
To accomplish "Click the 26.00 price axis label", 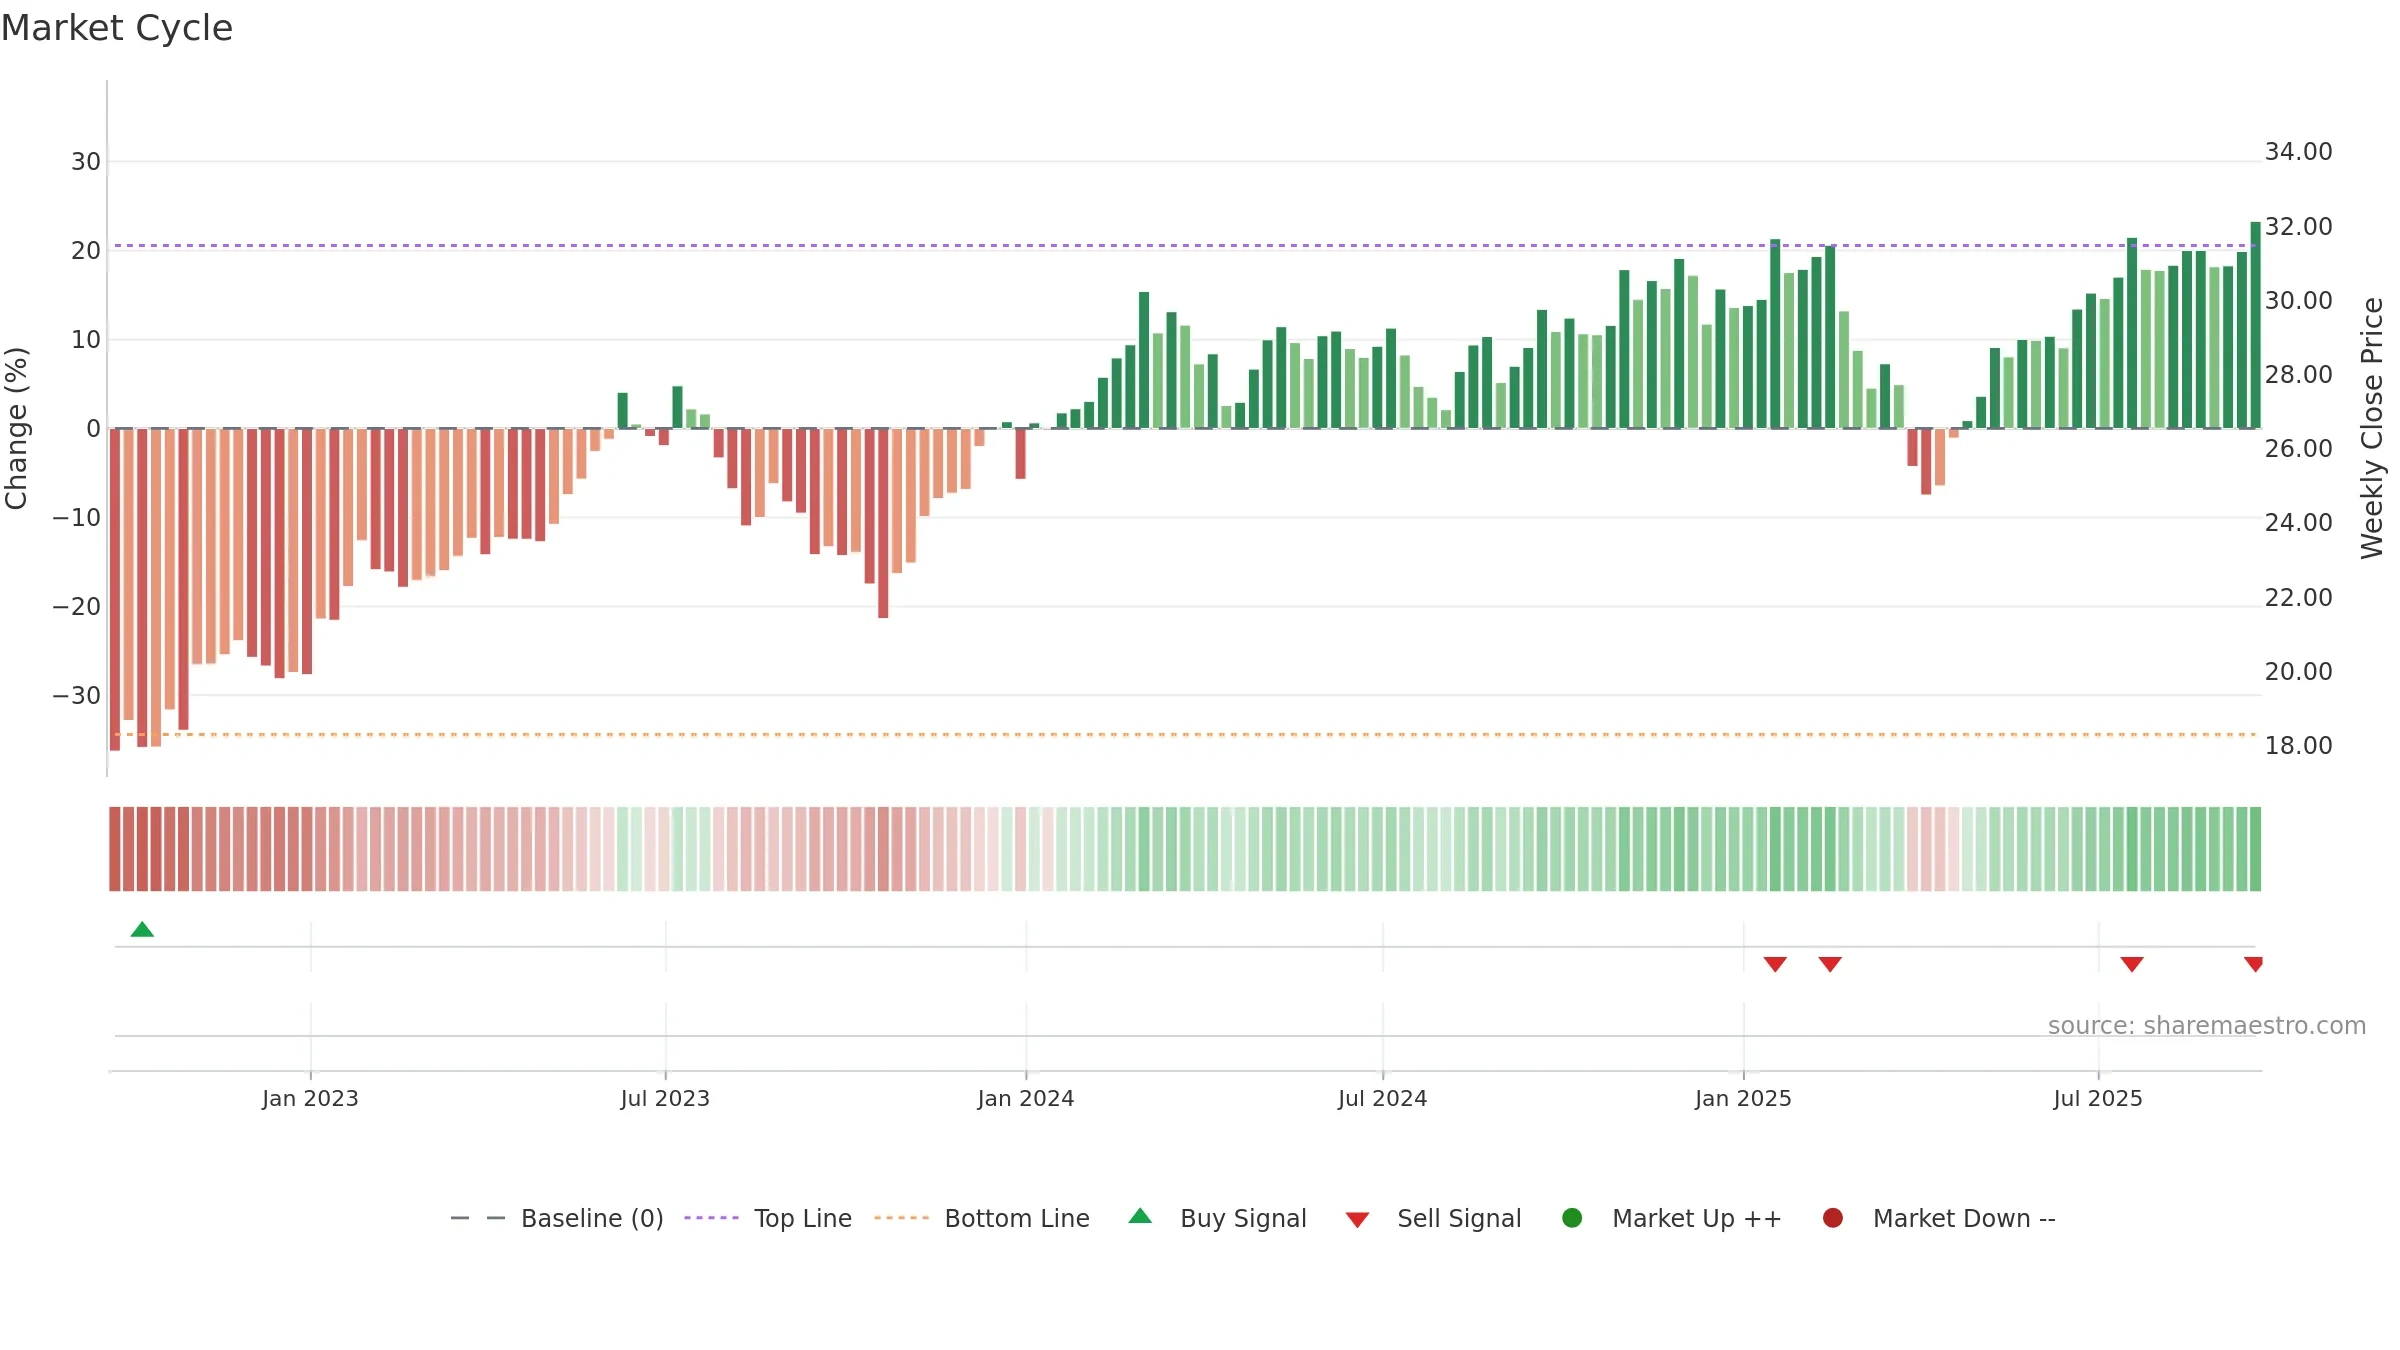I will pos(2298,449).
